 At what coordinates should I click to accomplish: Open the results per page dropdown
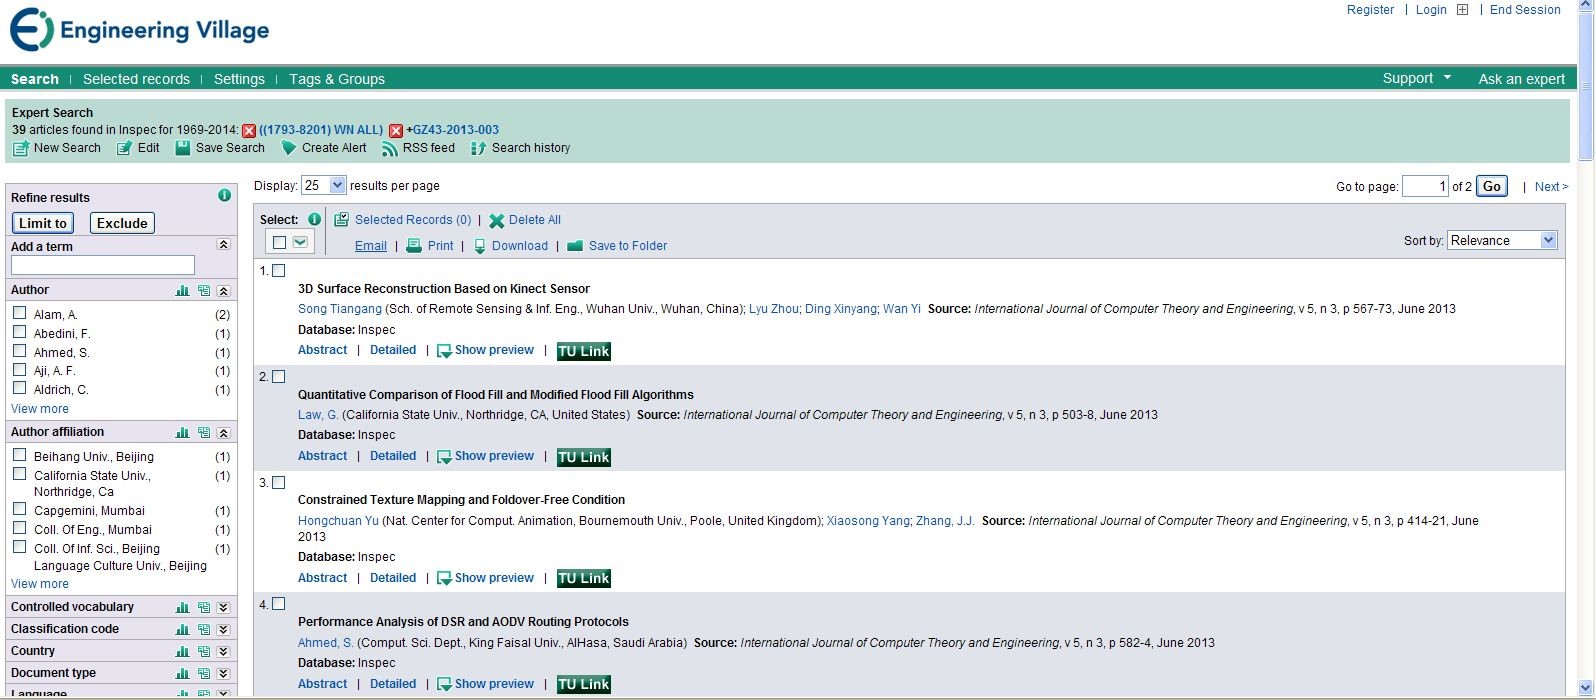(324, 185)
